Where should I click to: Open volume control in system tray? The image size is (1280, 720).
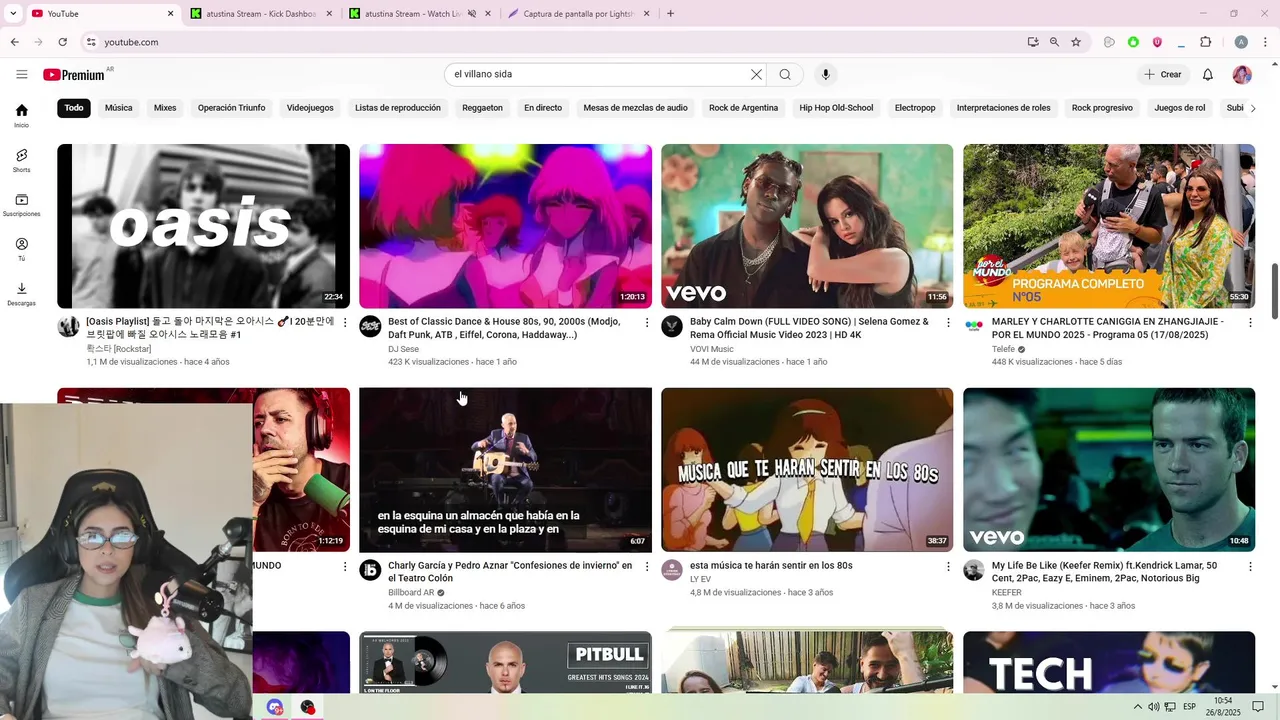[1154, 707]
